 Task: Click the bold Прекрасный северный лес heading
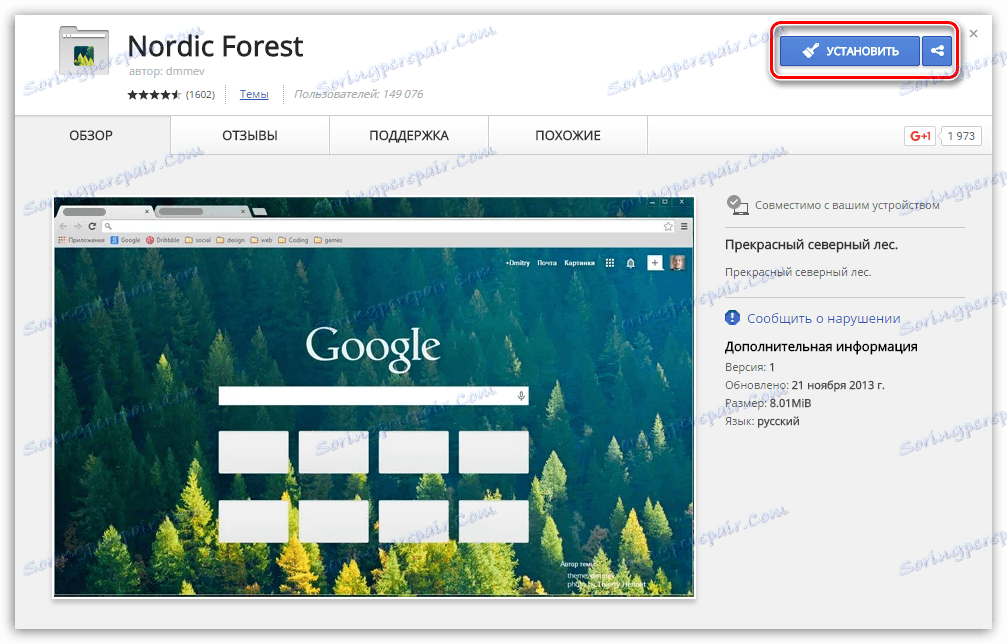click(x=811, y=245)
